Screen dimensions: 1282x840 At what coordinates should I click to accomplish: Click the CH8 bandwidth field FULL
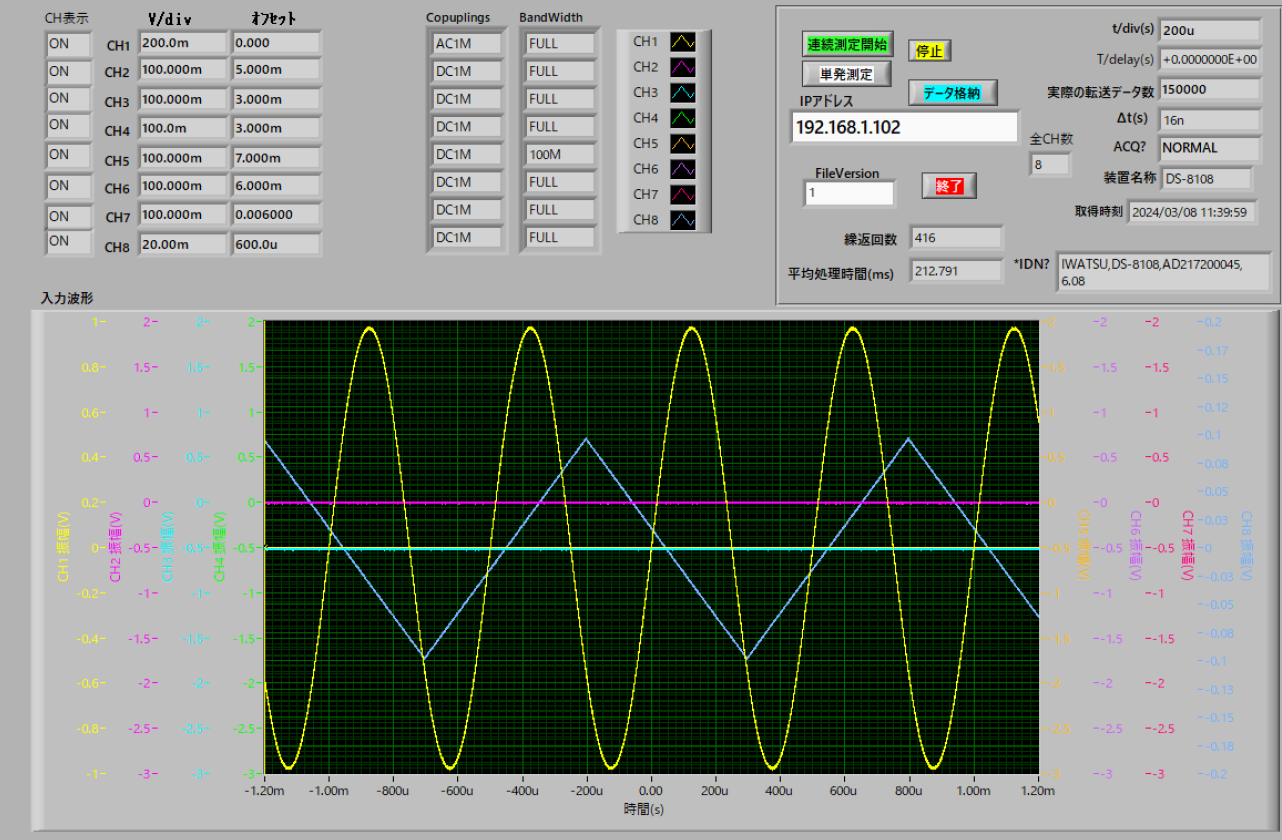coord(560,237)
